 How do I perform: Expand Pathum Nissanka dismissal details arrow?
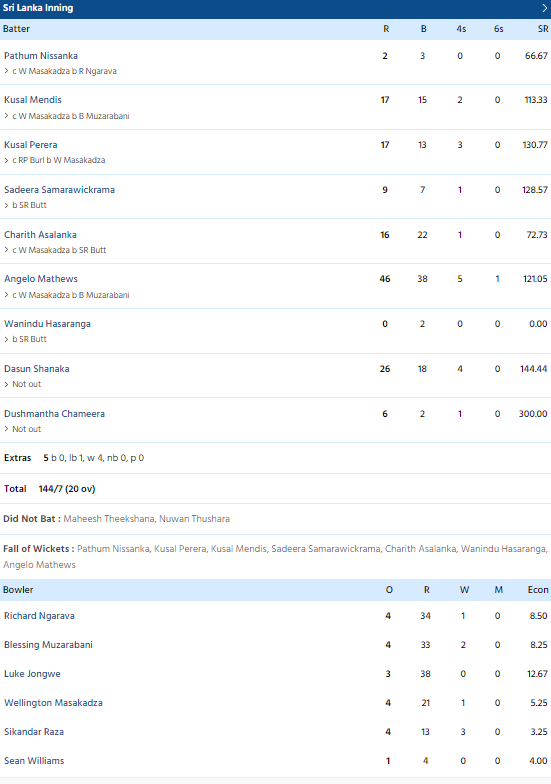(6, 71)
